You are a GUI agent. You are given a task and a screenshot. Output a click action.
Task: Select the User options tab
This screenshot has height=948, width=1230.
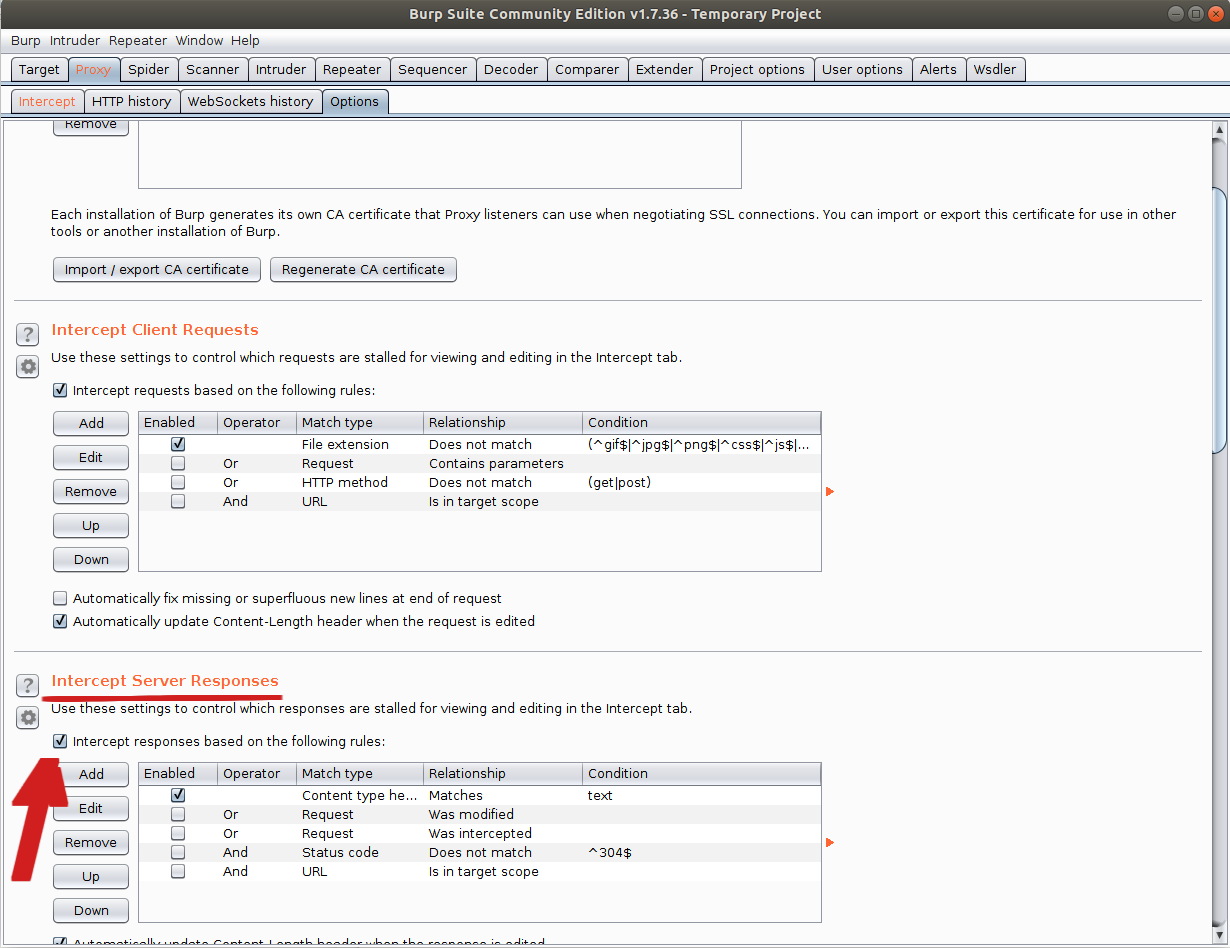(x=862, y=70)
